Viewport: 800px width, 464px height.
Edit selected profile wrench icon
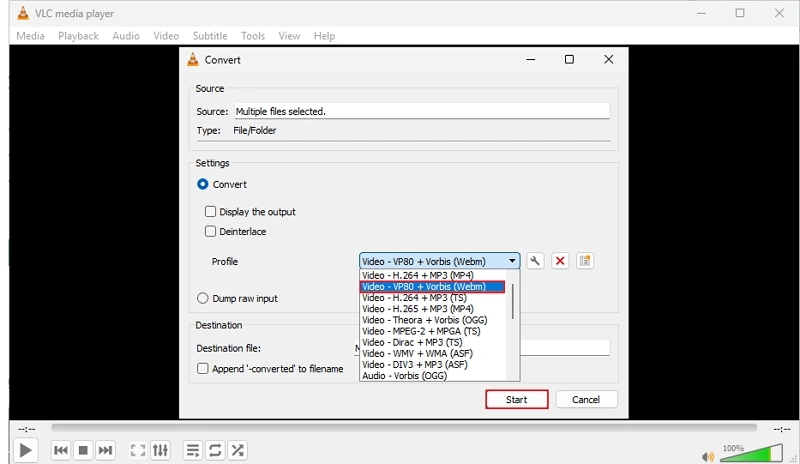535,261
